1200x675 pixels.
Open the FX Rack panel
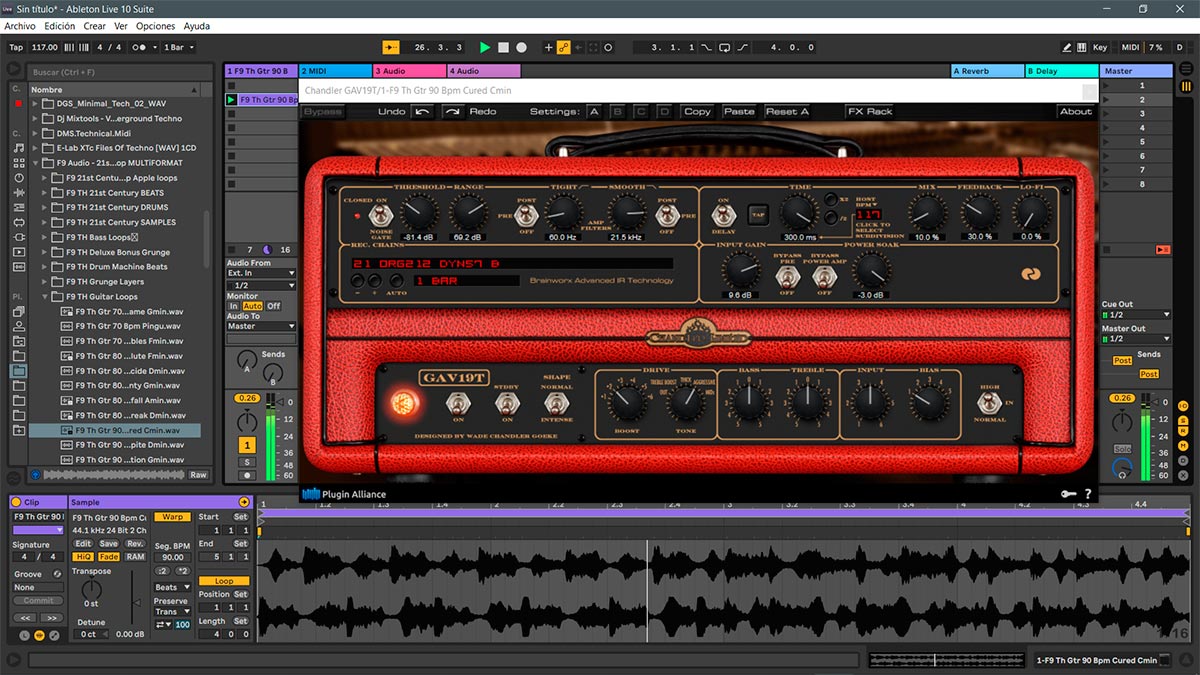click(870, 112)
